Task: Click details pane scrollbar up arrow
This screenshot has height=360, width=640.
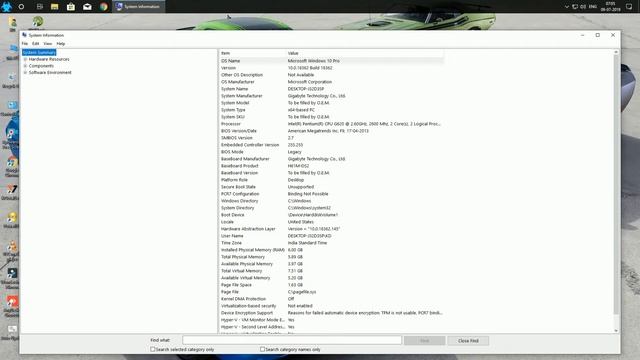Action: [x=616, y=52]
